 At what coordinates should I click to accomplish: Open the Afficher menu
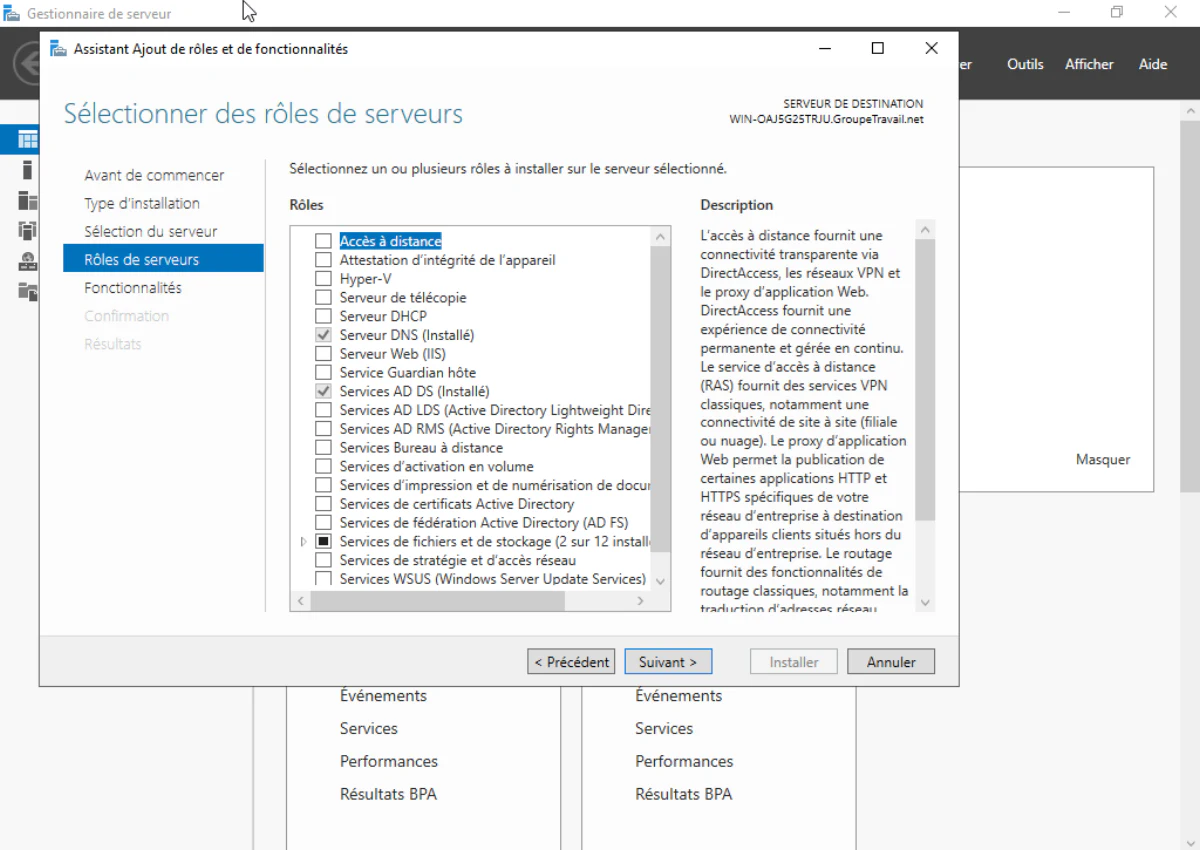click(x=1089, y=64)
